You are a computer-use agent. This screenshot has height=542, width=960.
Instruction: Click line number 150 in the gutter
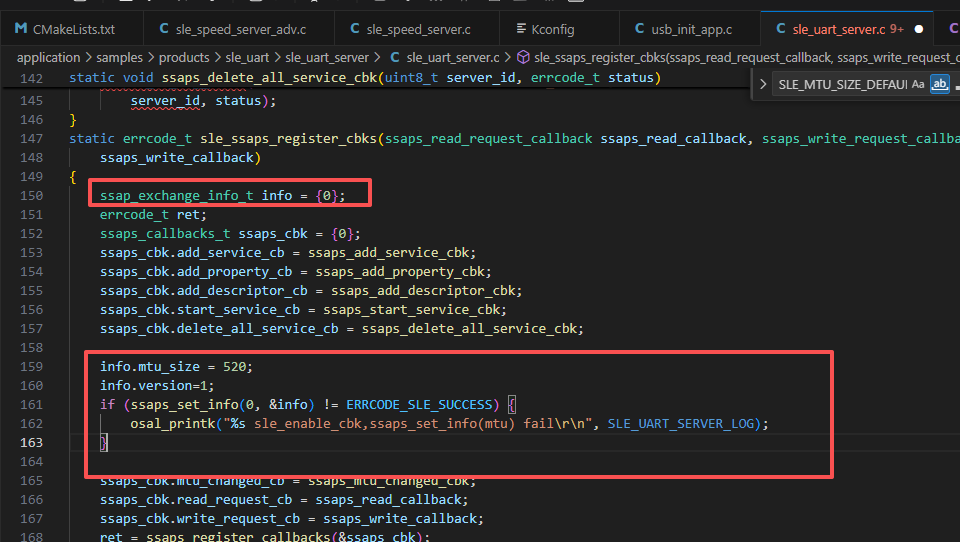pyautogui.click(x=31, y=195)
